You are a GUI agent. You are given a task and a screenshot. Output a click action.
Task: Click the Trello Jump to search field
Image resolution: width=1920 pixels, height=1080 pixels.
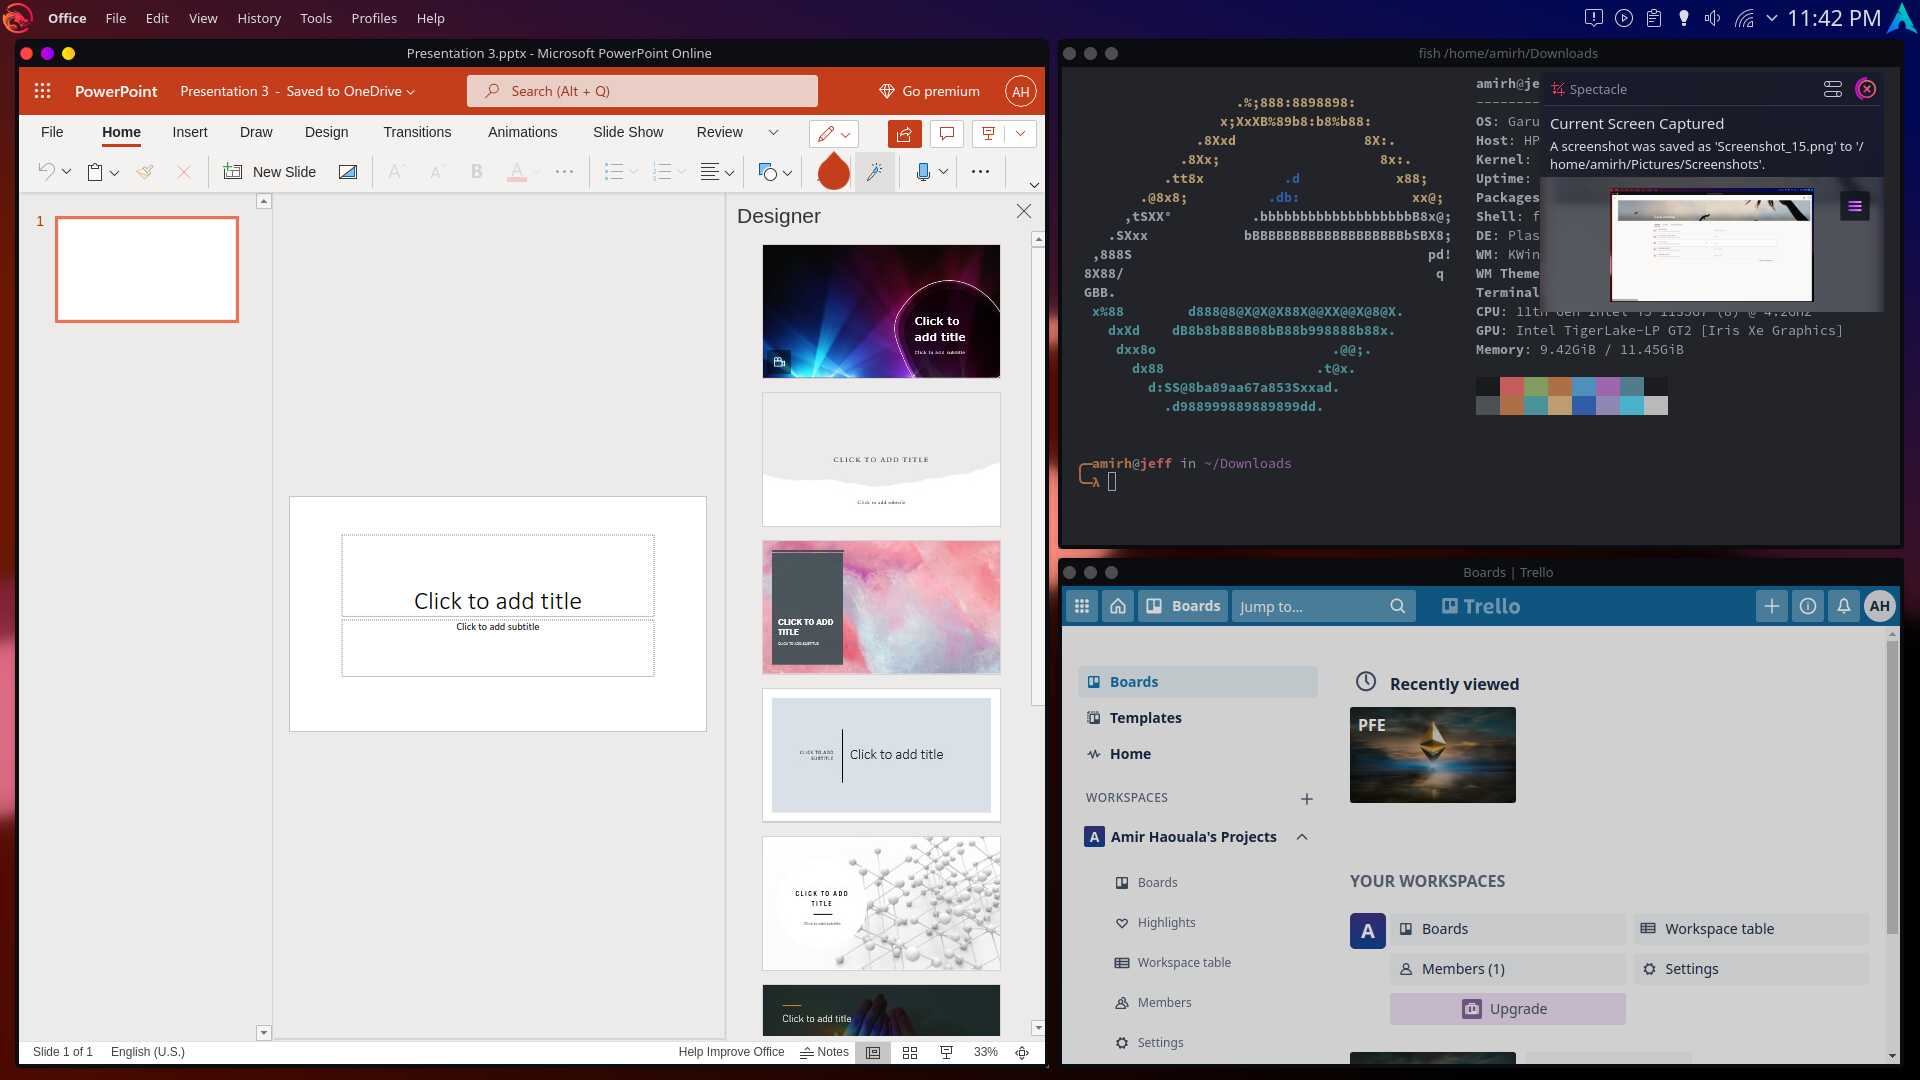pos(1323,606)
